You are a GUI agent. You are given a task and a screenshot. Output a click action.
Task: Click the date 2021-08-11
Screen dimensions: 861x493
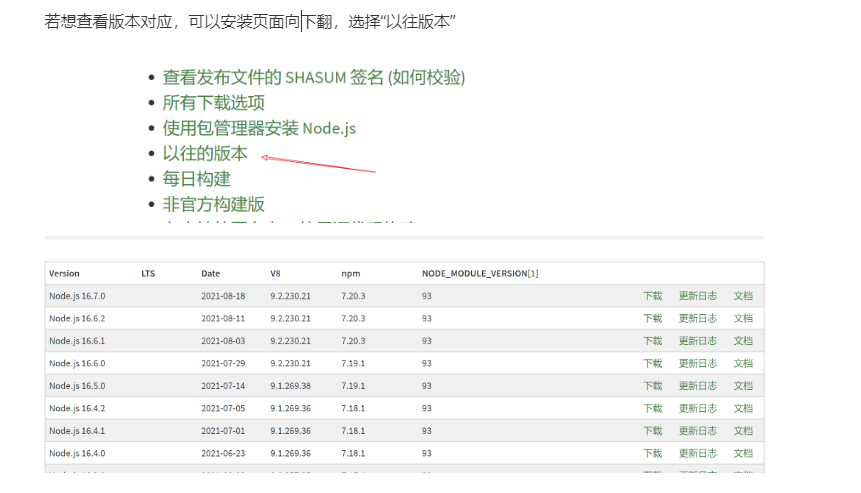click(223, 318)
